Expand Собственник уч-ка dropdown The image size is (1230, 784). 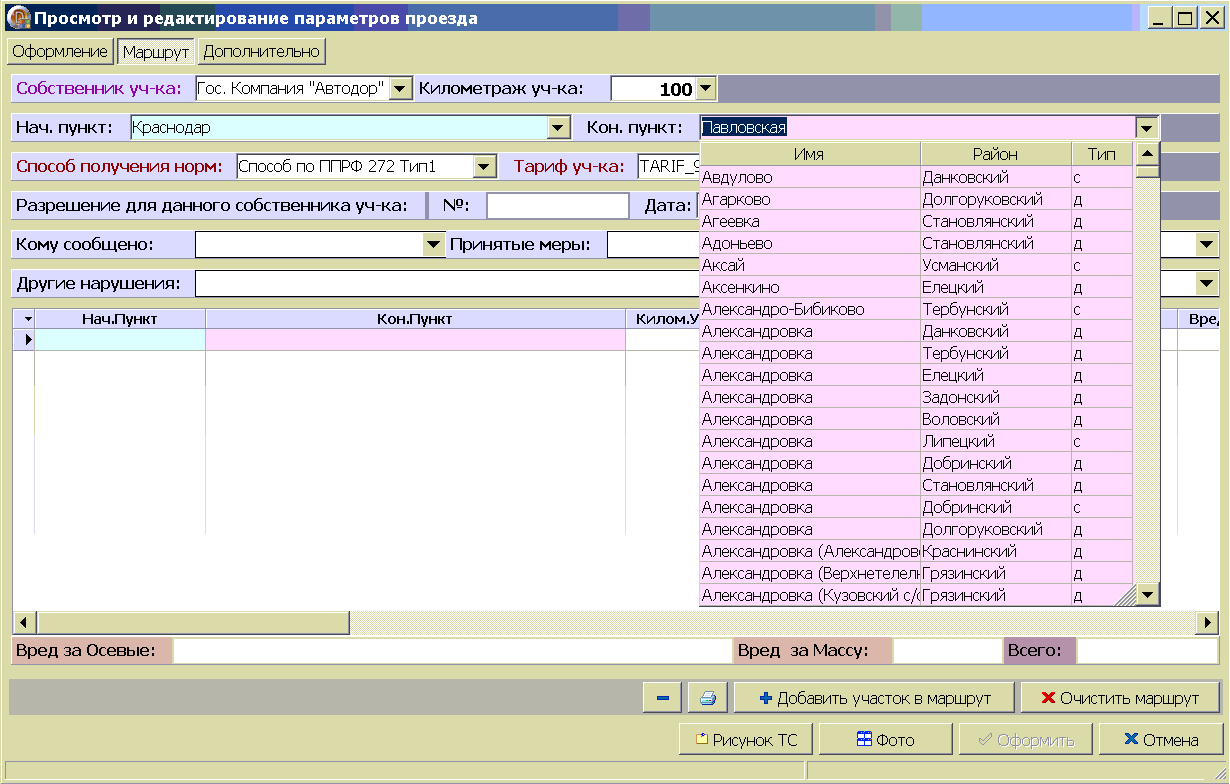(x=400, y=89)
